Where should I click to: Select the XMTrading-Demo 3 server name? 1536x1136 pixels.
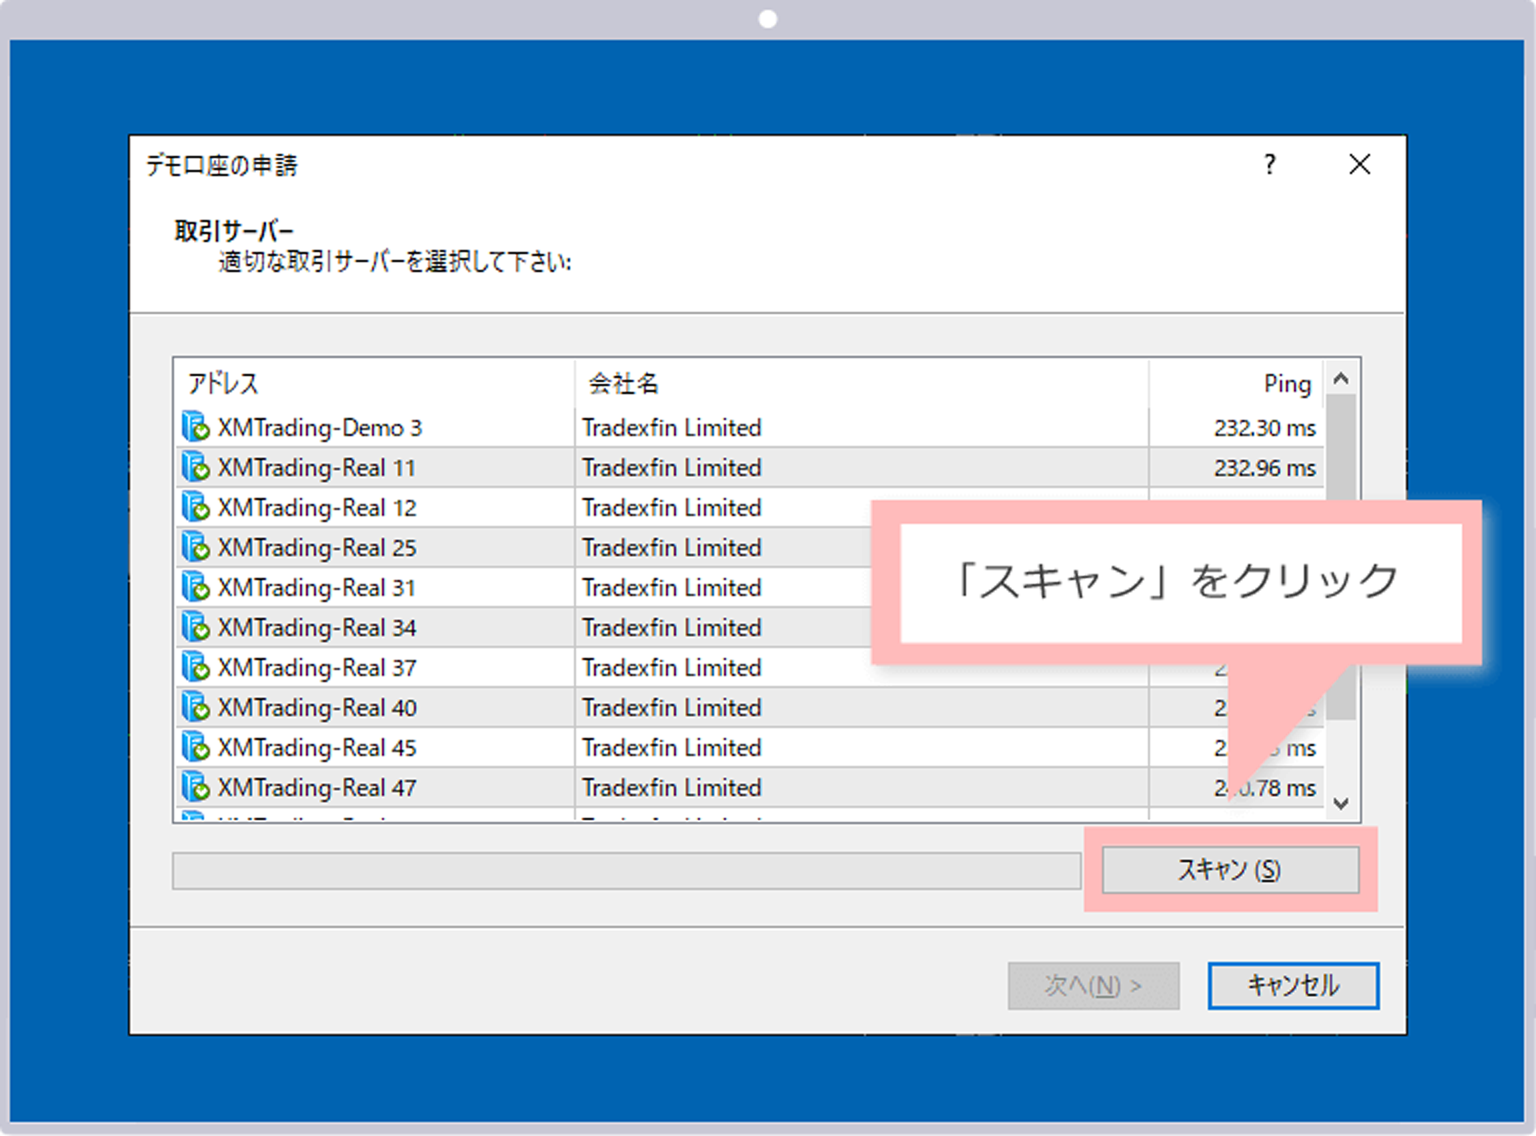click(320, 428)
